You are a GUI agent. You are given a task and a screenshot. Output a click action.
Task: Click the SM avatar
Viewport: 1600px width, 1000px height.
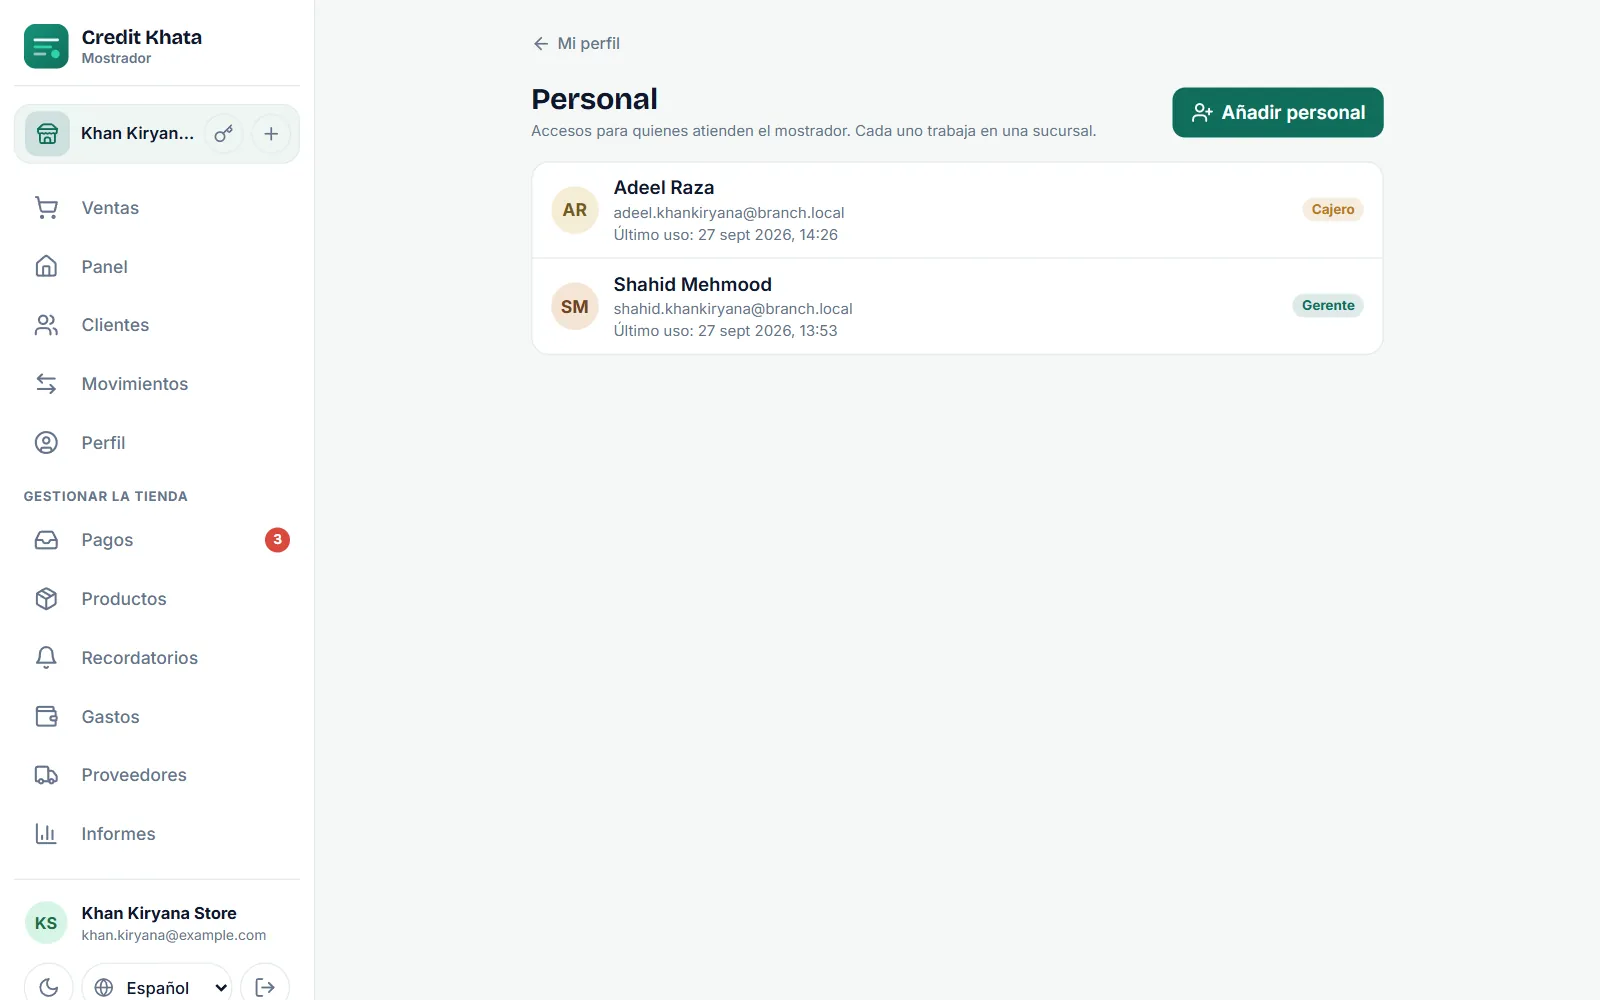coord(575,306)
